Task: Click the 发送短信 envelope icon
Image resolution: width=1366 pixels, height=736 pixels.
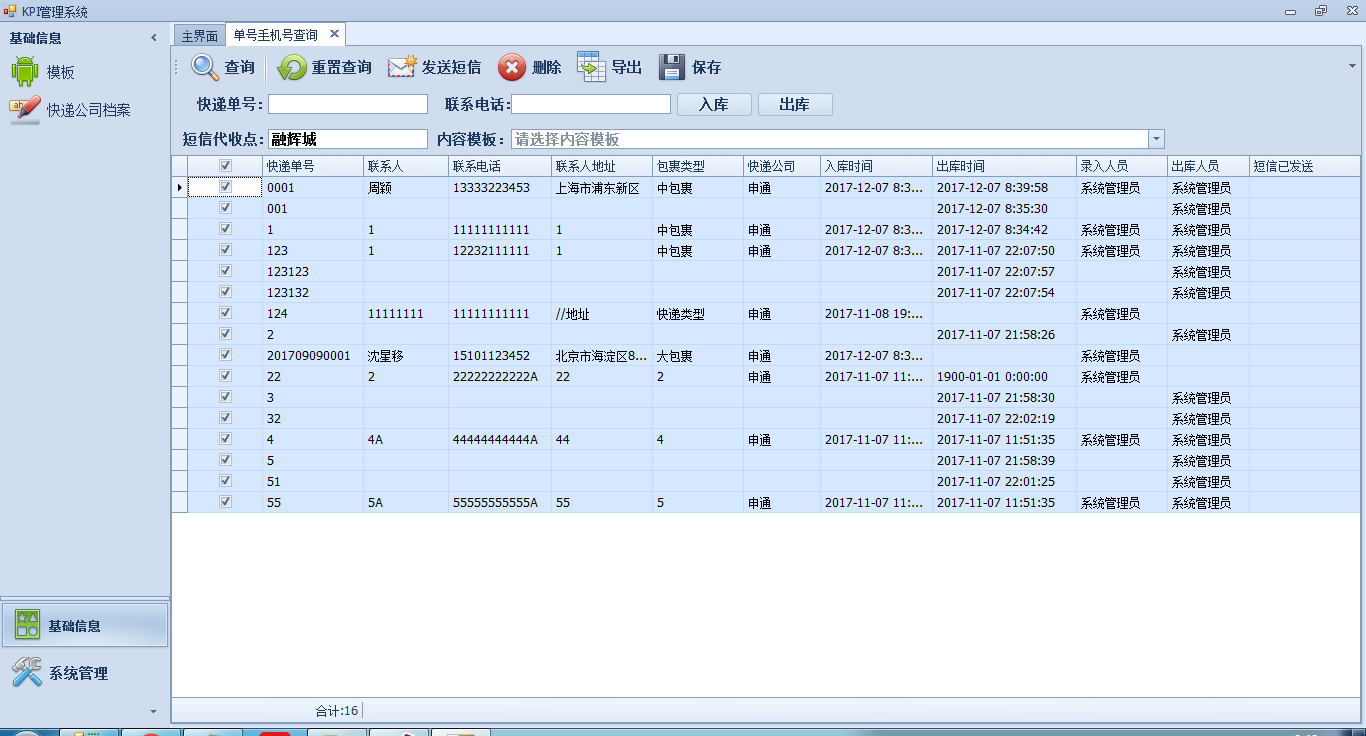Action: point(402,68)
